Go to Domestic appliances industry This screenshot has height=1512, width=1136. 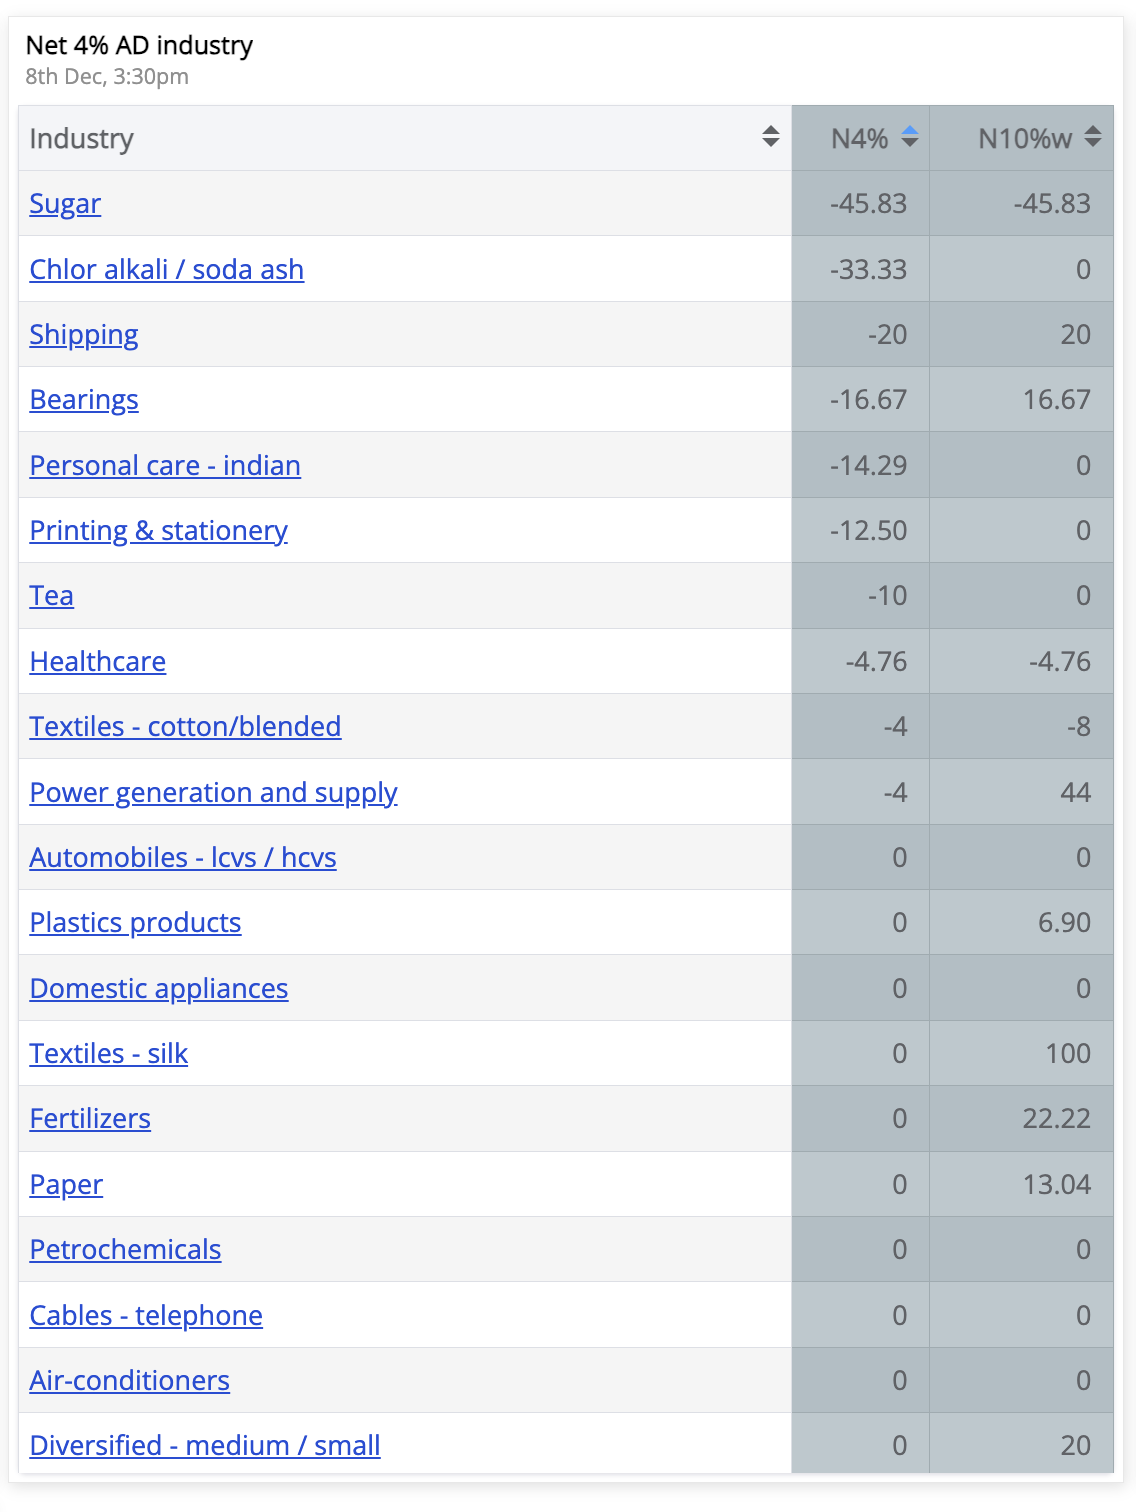click(x=159, y=988)
